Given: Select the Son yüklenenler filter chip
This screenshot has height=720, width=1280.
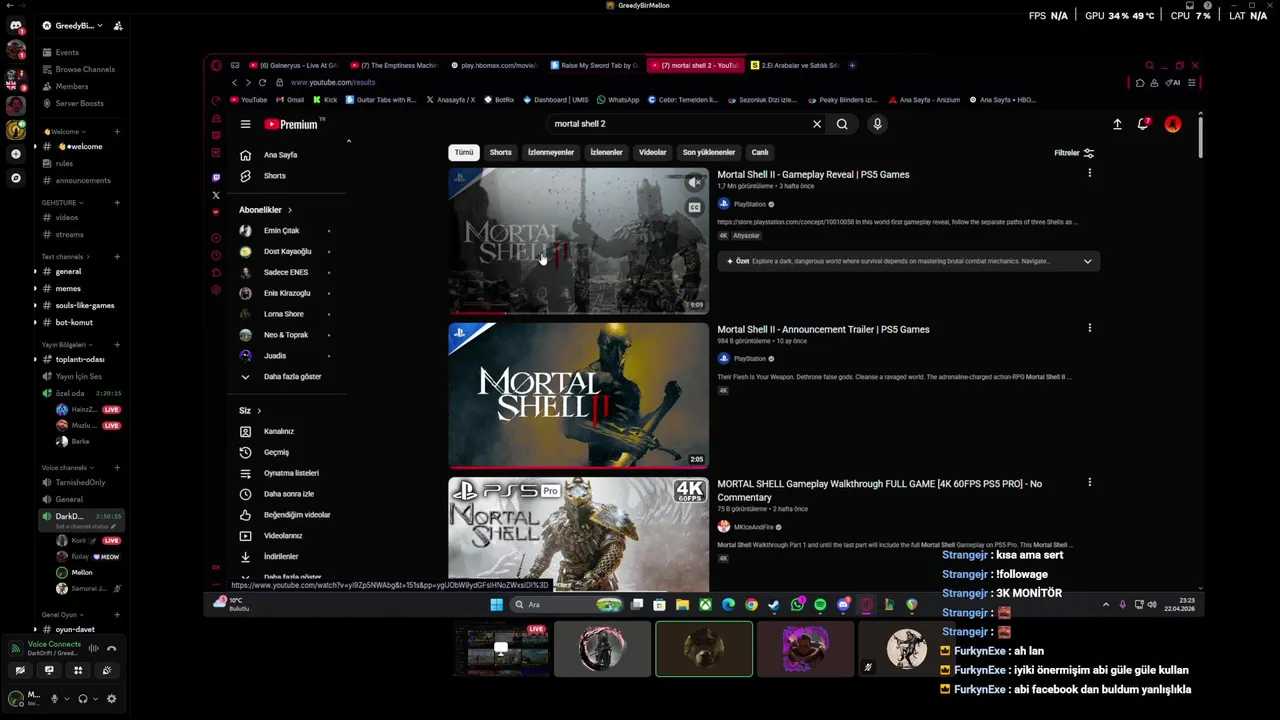Looking at the screenshot, I should tap(709, 153).
